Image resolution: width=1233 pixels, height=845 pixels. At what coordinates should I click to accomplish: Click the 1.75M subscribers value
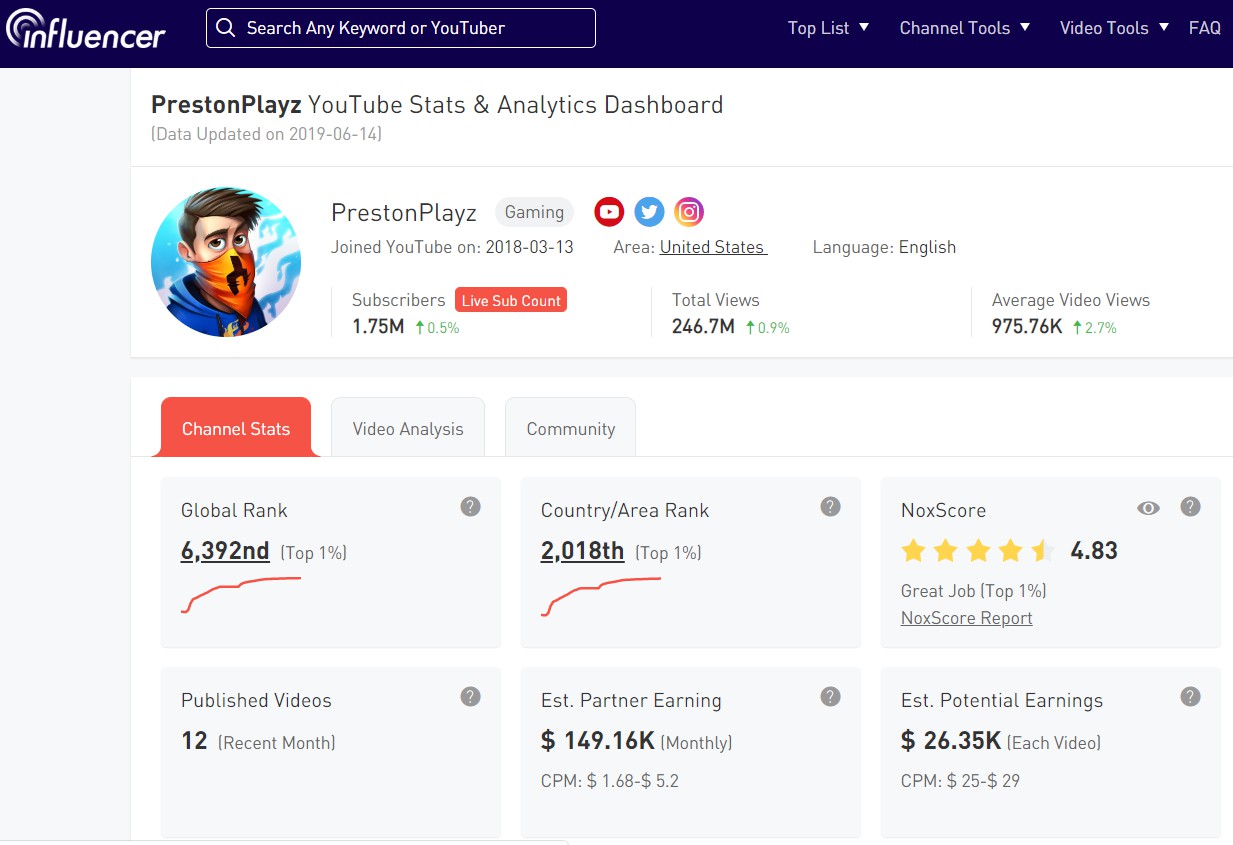pyautogui.click(x=378, y=327)
